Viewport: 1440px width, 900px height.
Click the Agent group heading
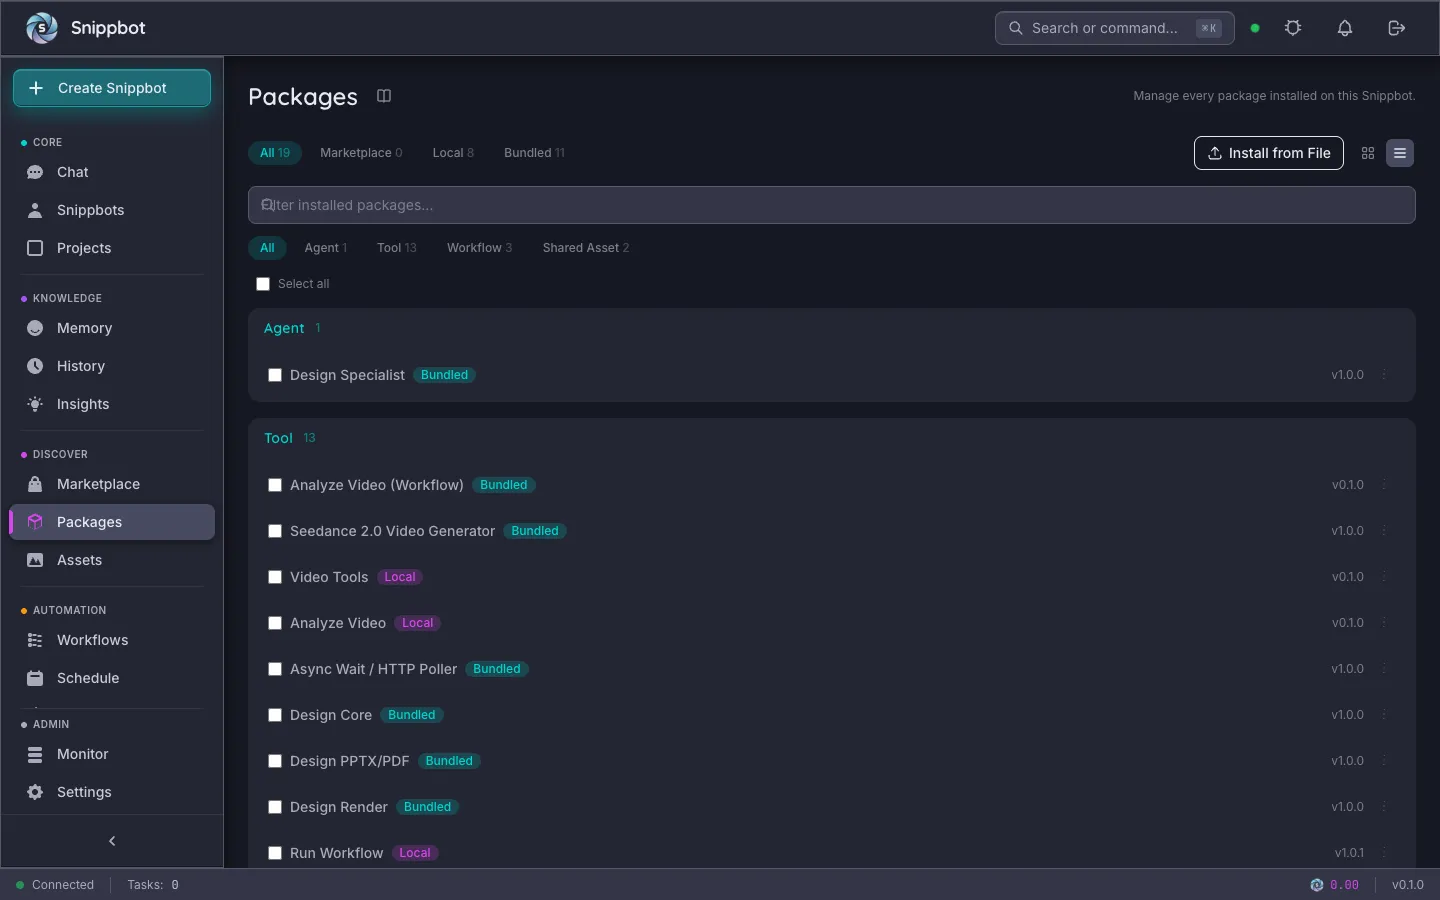pyautogui.click(x=284, y=328)
